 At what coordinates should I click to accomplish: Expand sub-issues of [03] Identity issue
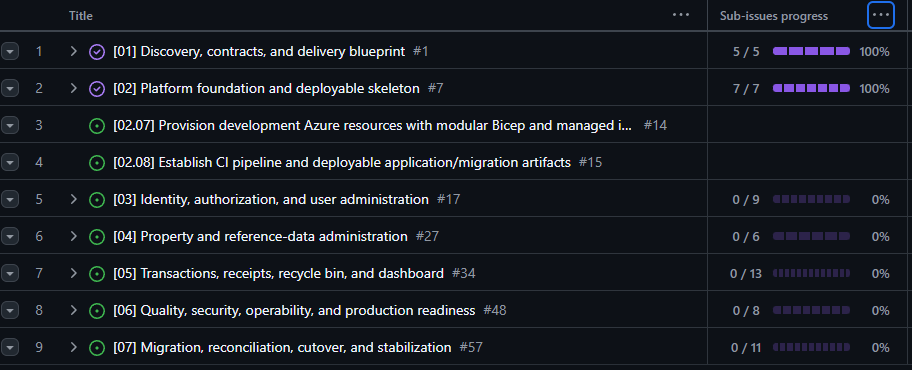coord(73,200)
